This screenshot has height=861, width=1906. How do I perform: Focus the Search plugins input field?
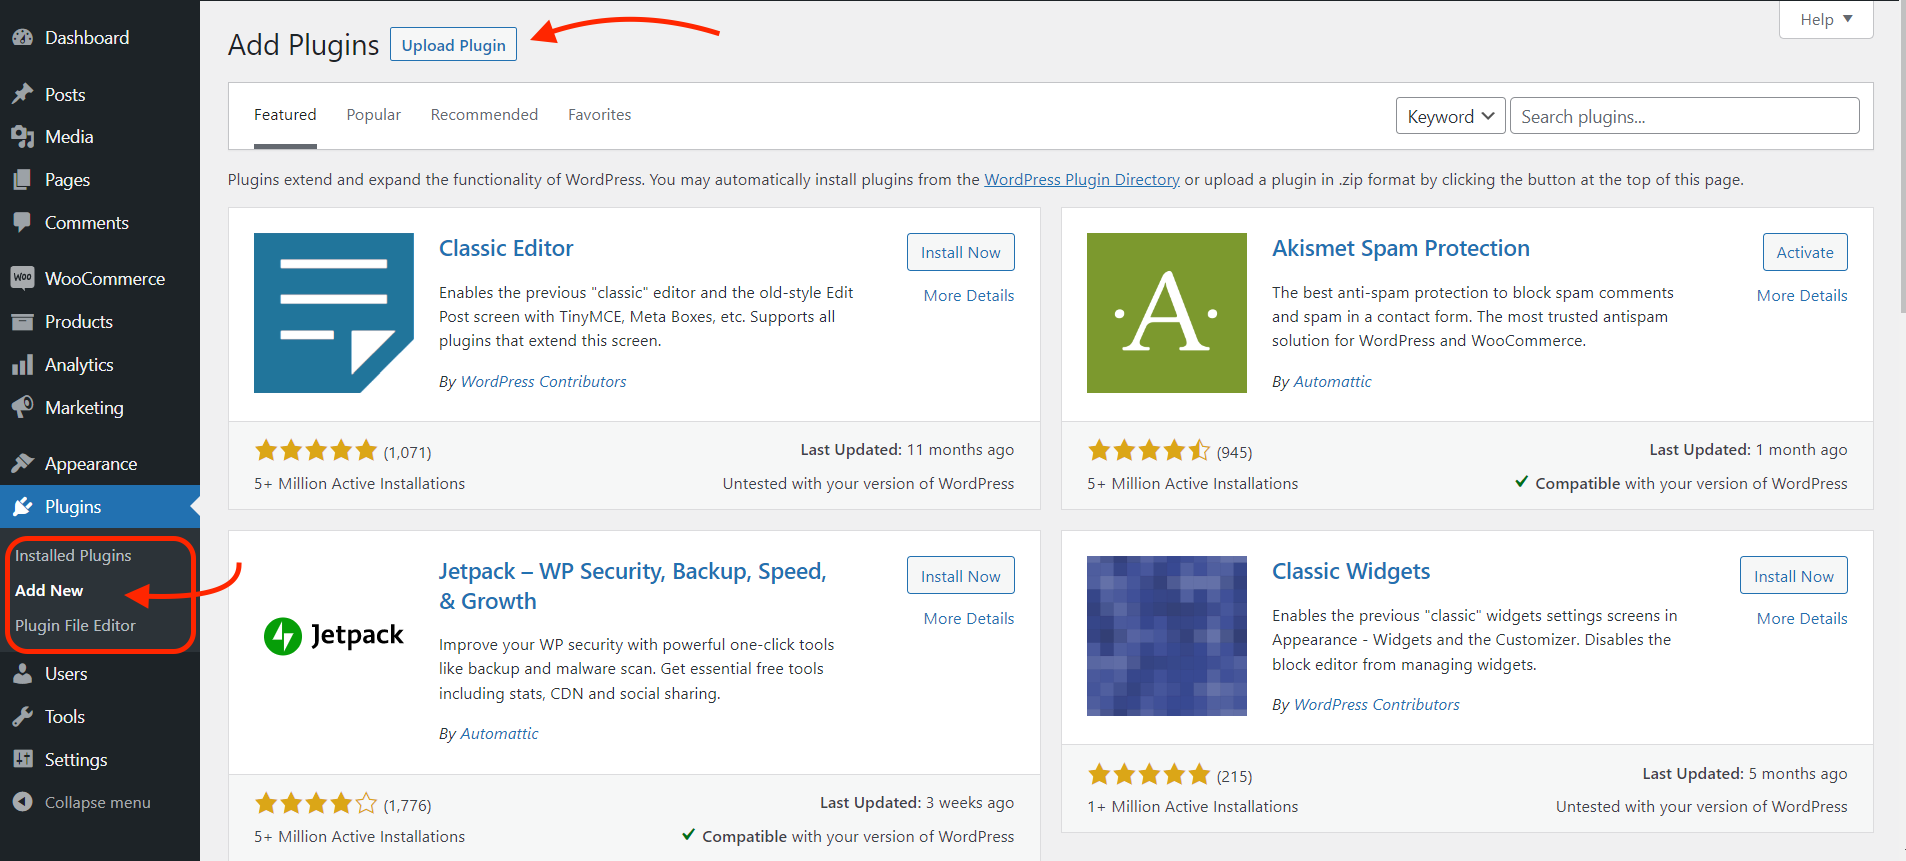pos(1685,116)
